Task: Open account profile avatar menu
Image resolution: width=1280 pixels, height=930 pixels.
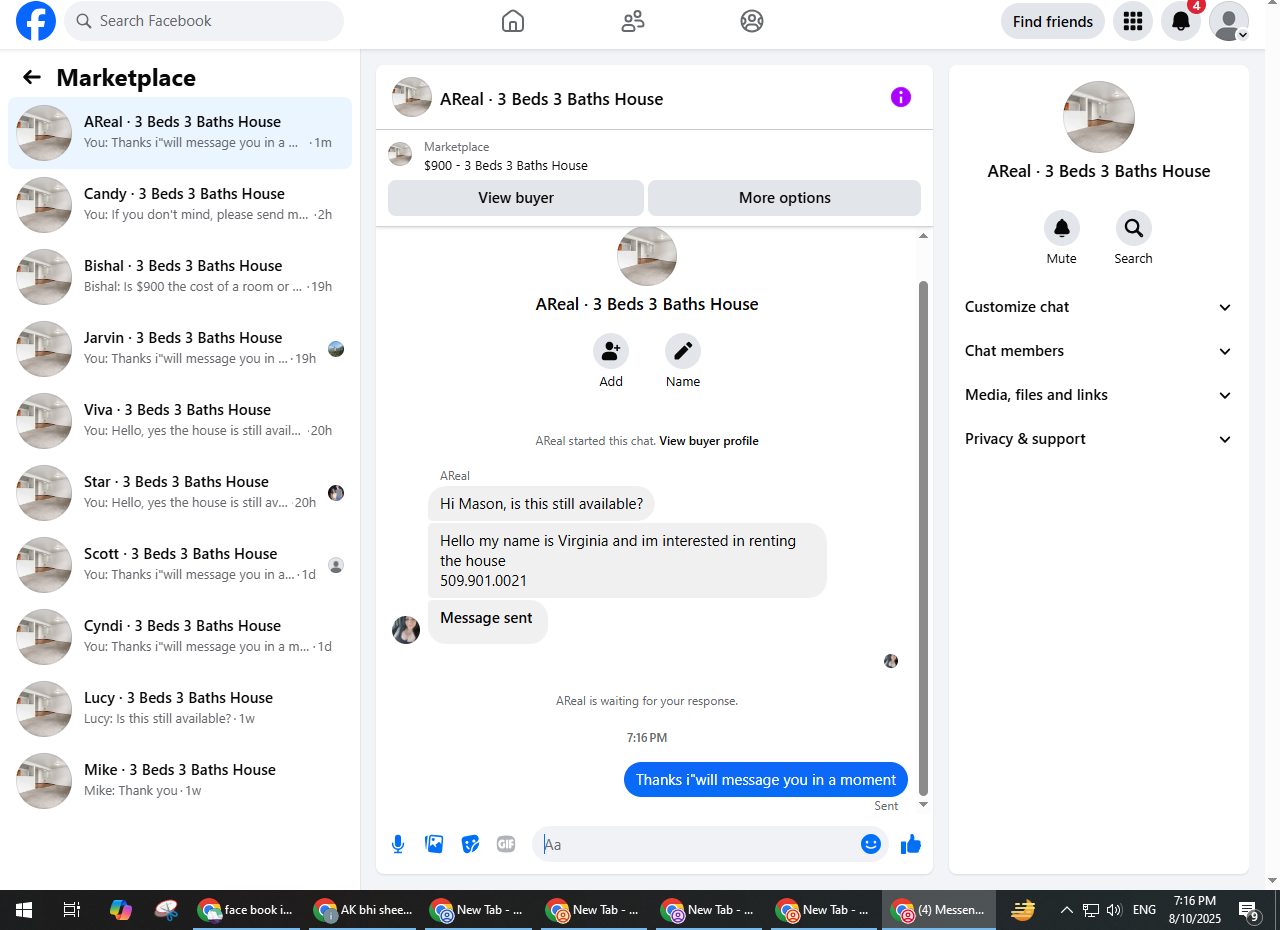Action: [1229, 21]
